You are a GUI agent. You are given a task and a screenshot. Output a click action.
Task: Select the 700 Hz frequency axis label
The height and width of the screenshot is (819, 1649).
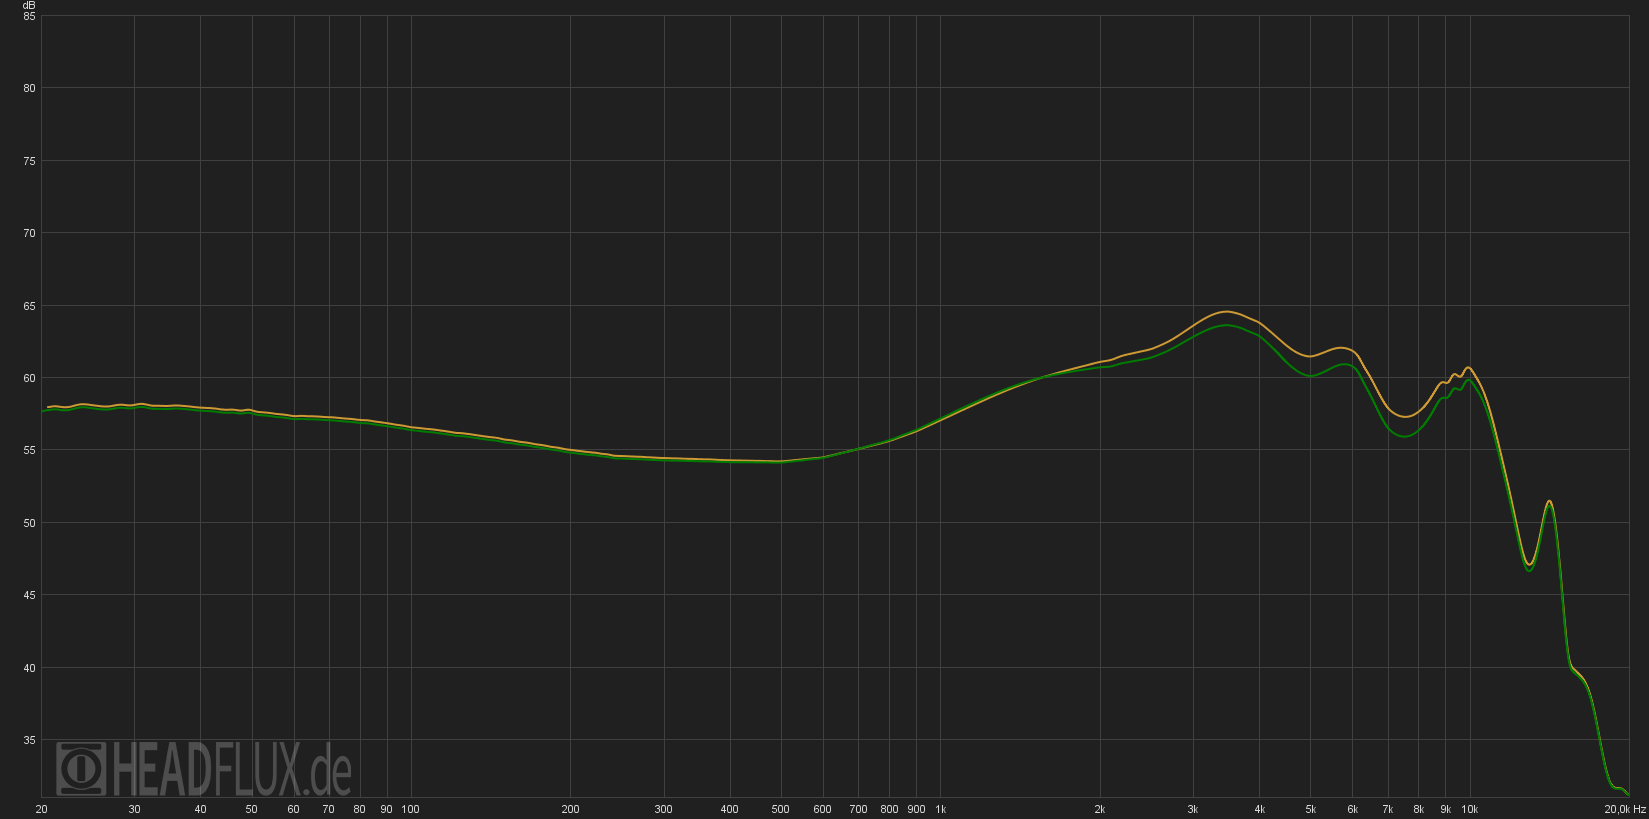point(858,809)
